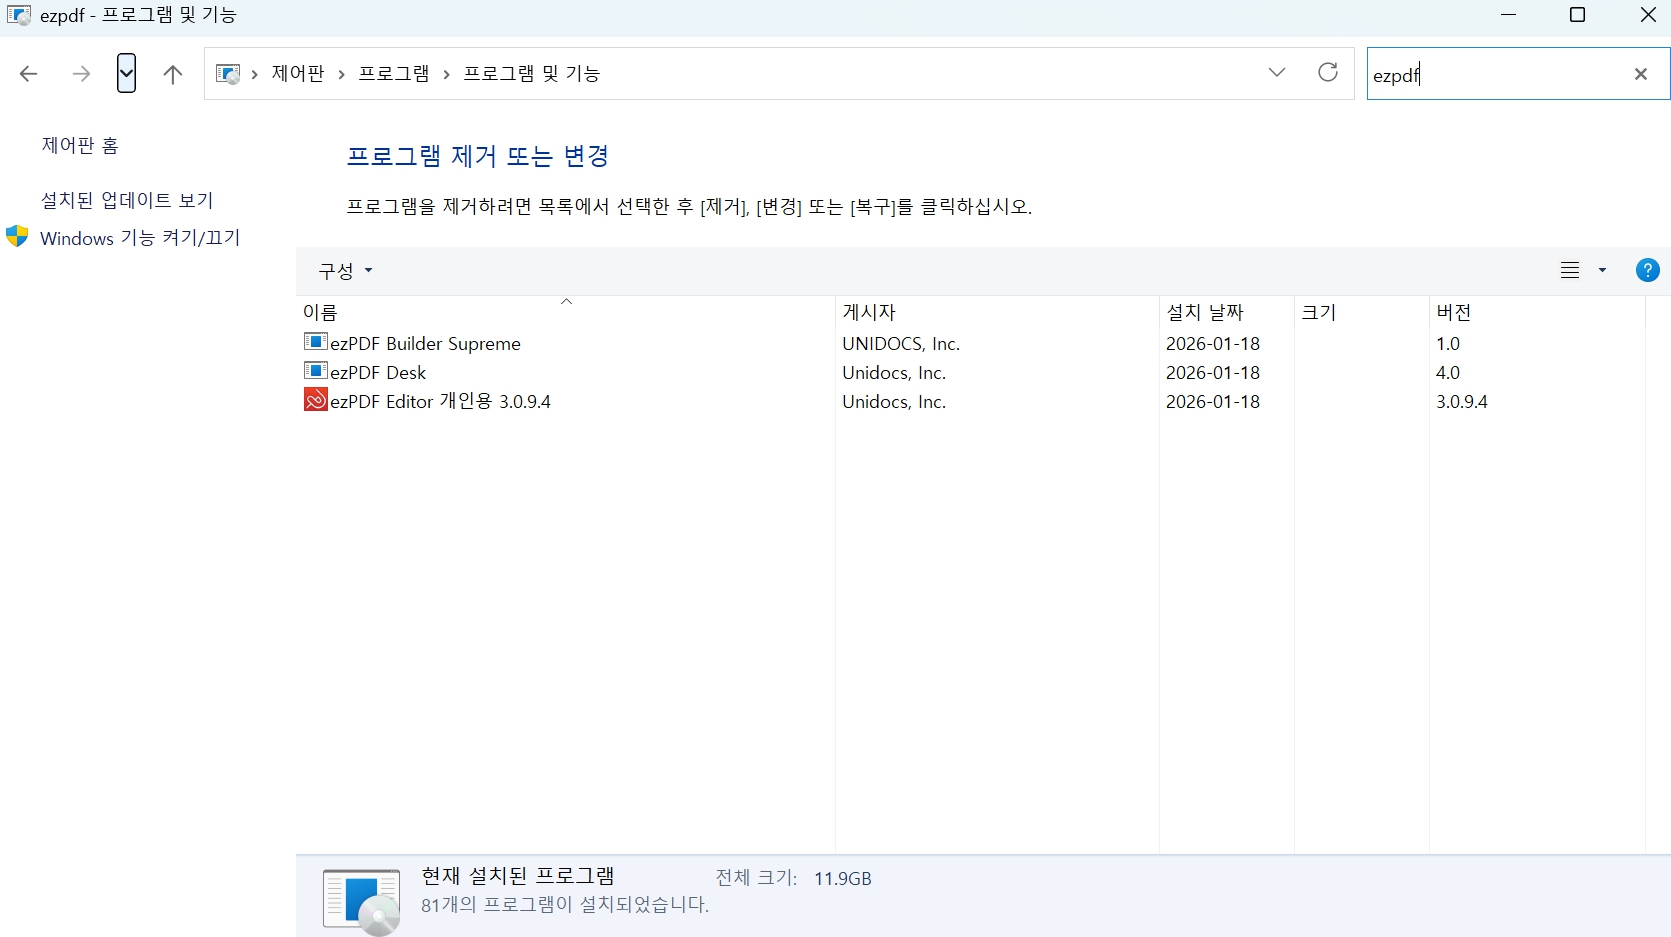Open address bar history dropdown
This screenshot has width=1671, height=937.
pyautogui.click(x=1277, y=72)
